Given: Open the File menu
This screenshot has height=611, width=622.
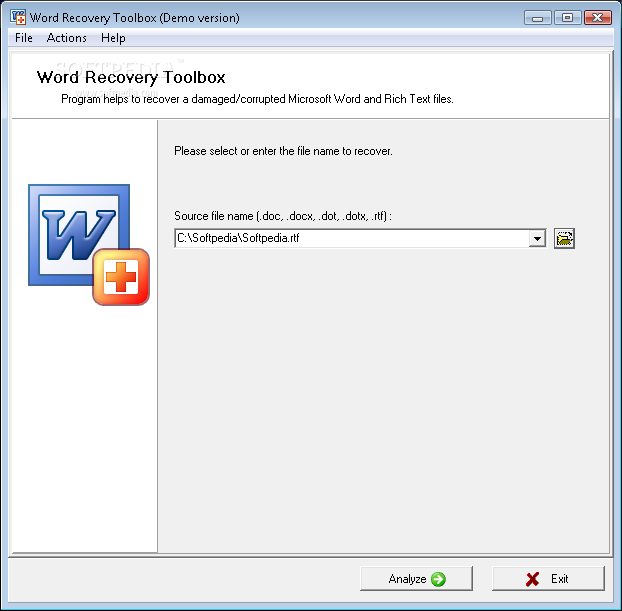Looking at the screenshot, I should click(x=24, y=38).
